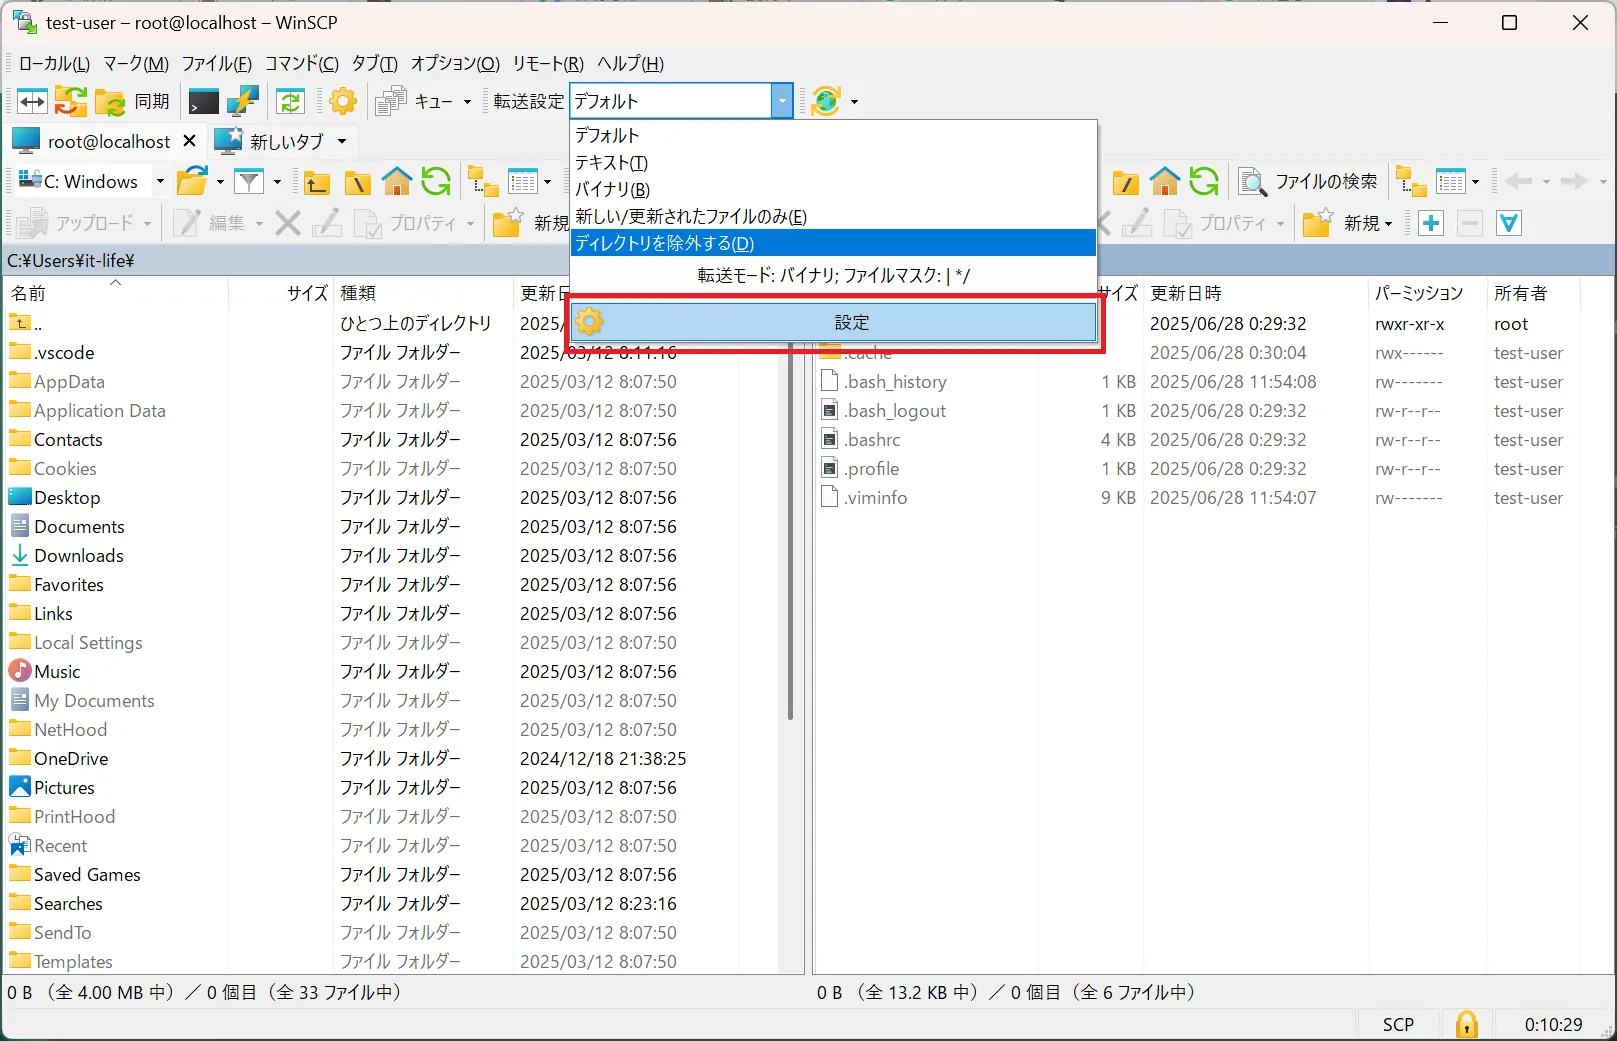This screenshot has width=1617, height=1041.
Task: Open the terminal console icon
Action: point(204,101)
